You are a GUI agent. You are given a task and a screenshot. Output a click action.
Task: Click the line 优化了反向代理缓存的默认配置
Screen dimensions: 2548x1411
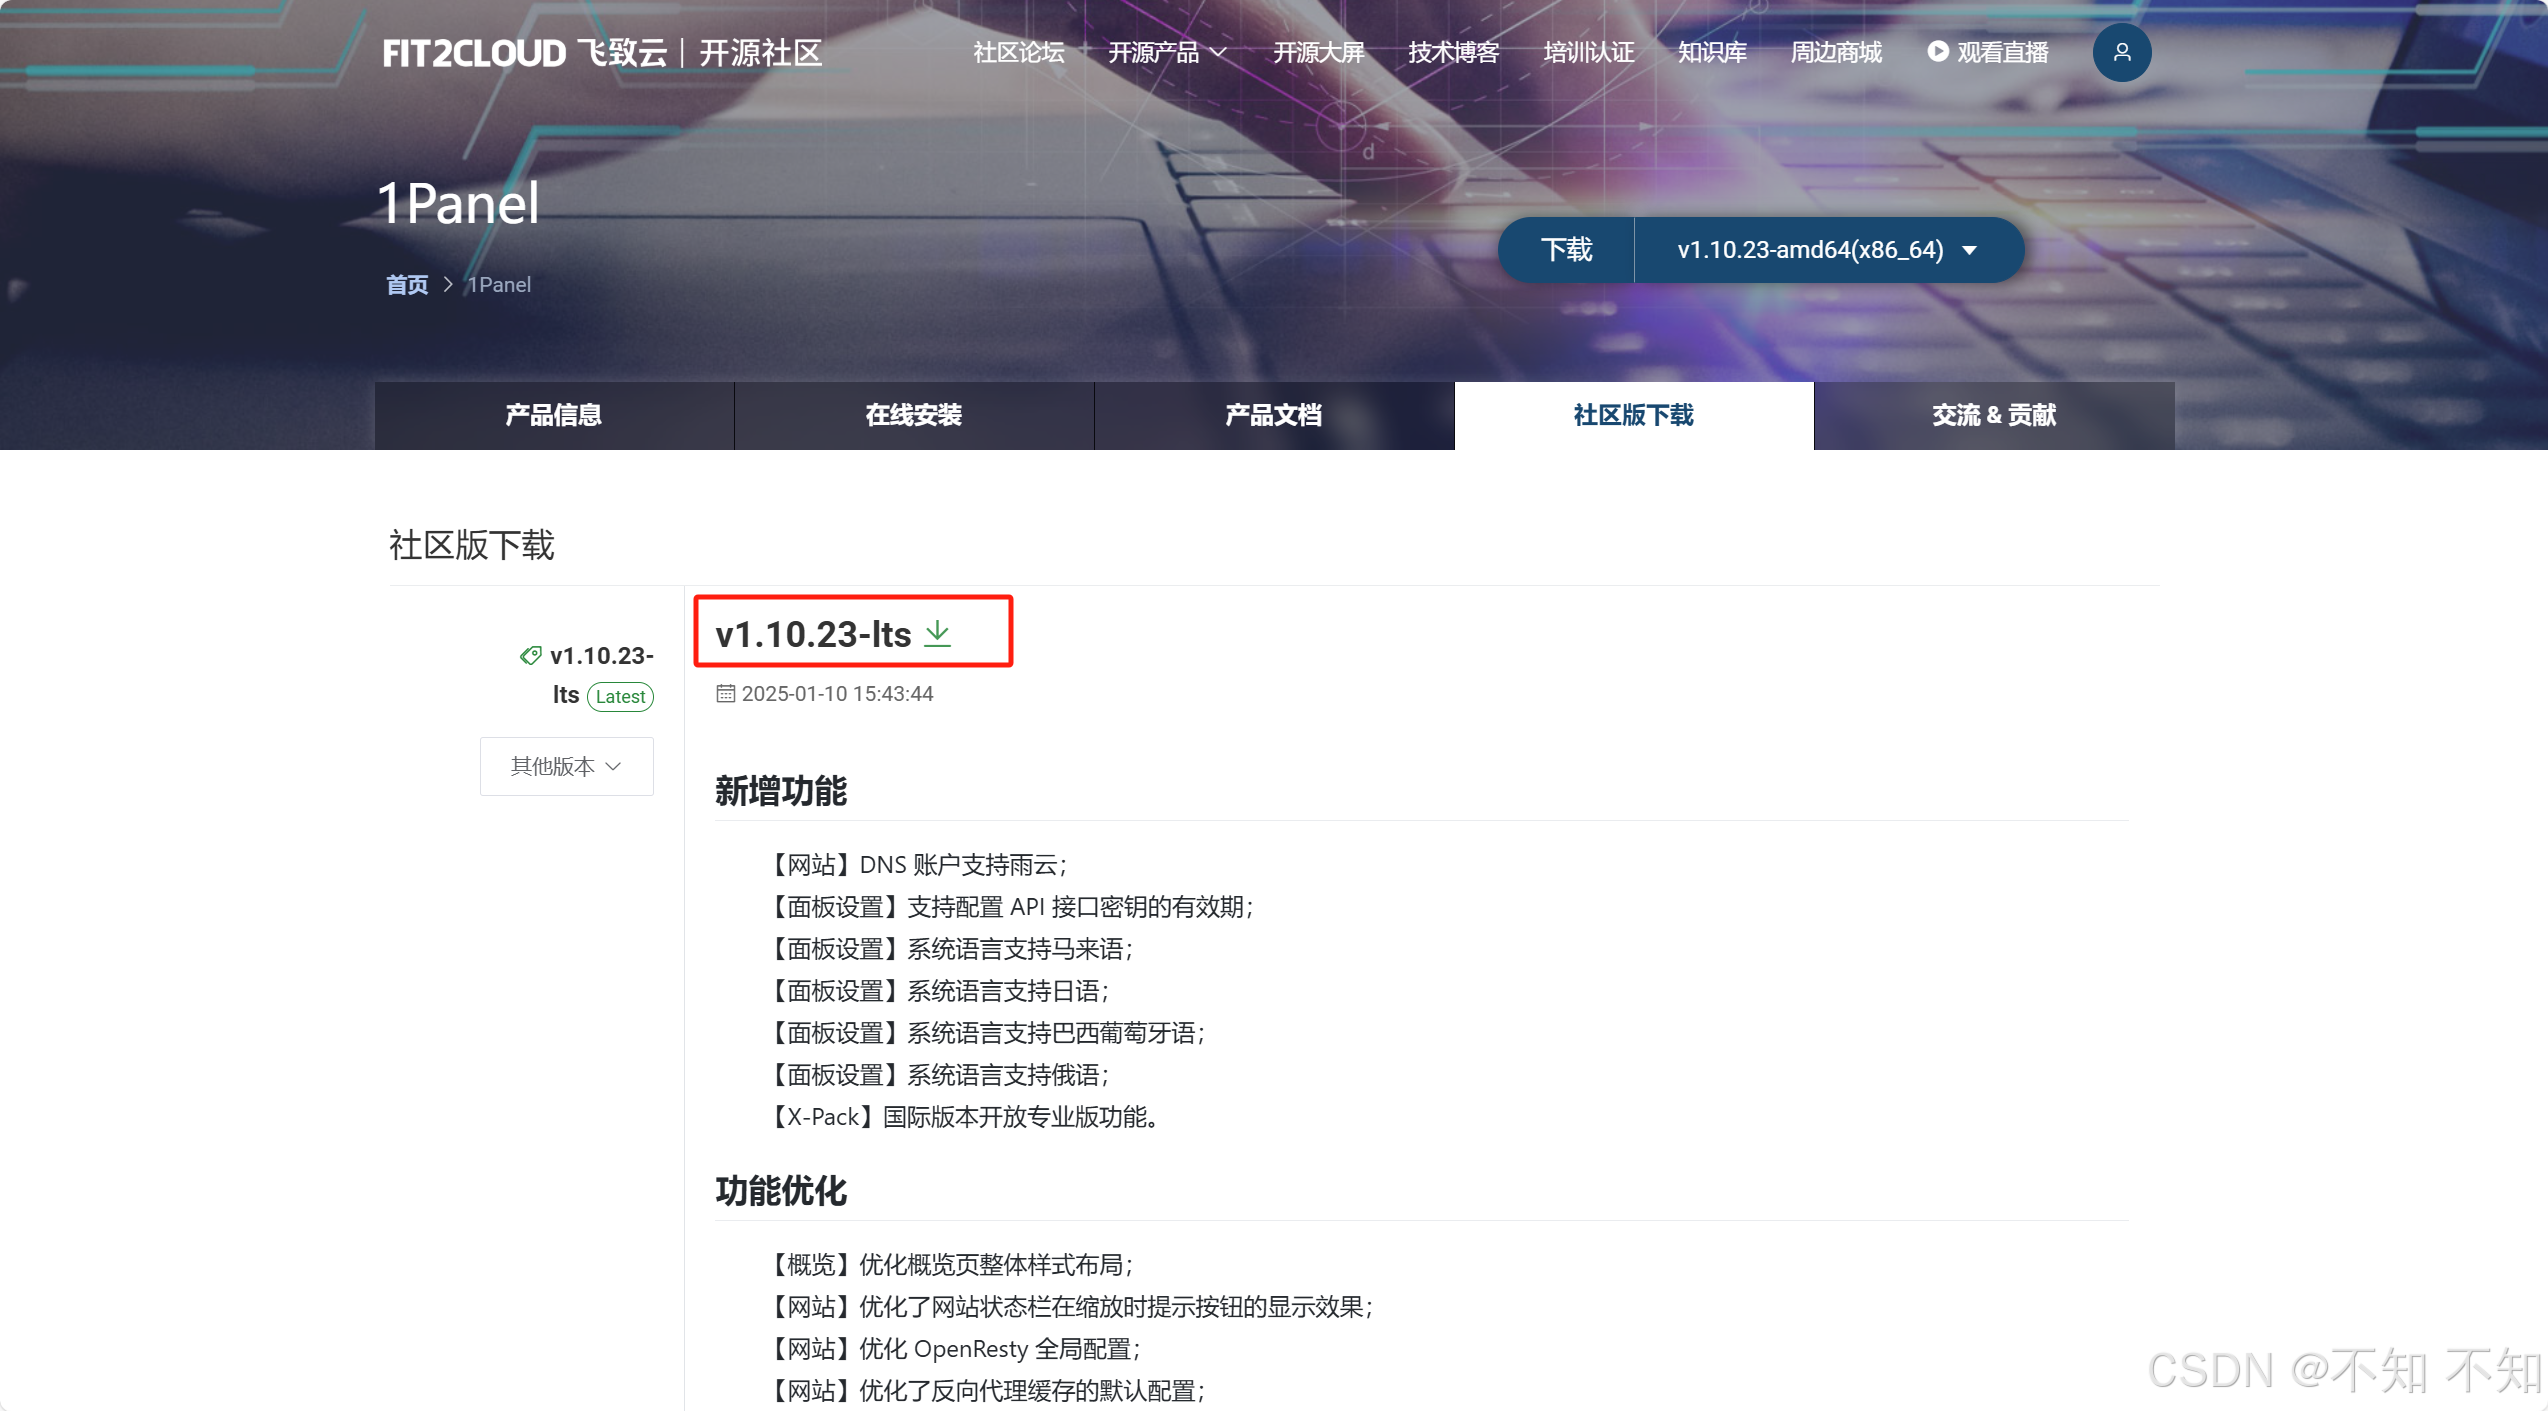point(985,1390)
